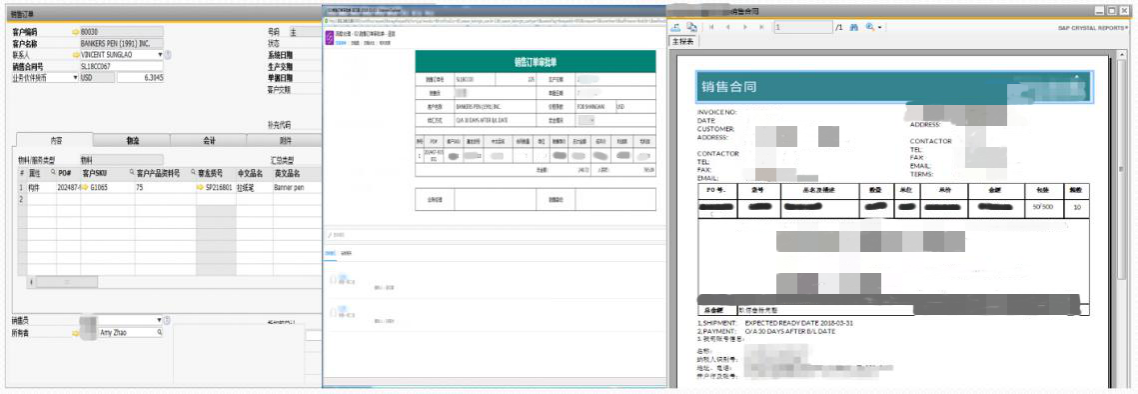Click the 销售订单审批单 header in approval form
The height and width of the screenshot is (394, 1138).
[x=536, y=61]
